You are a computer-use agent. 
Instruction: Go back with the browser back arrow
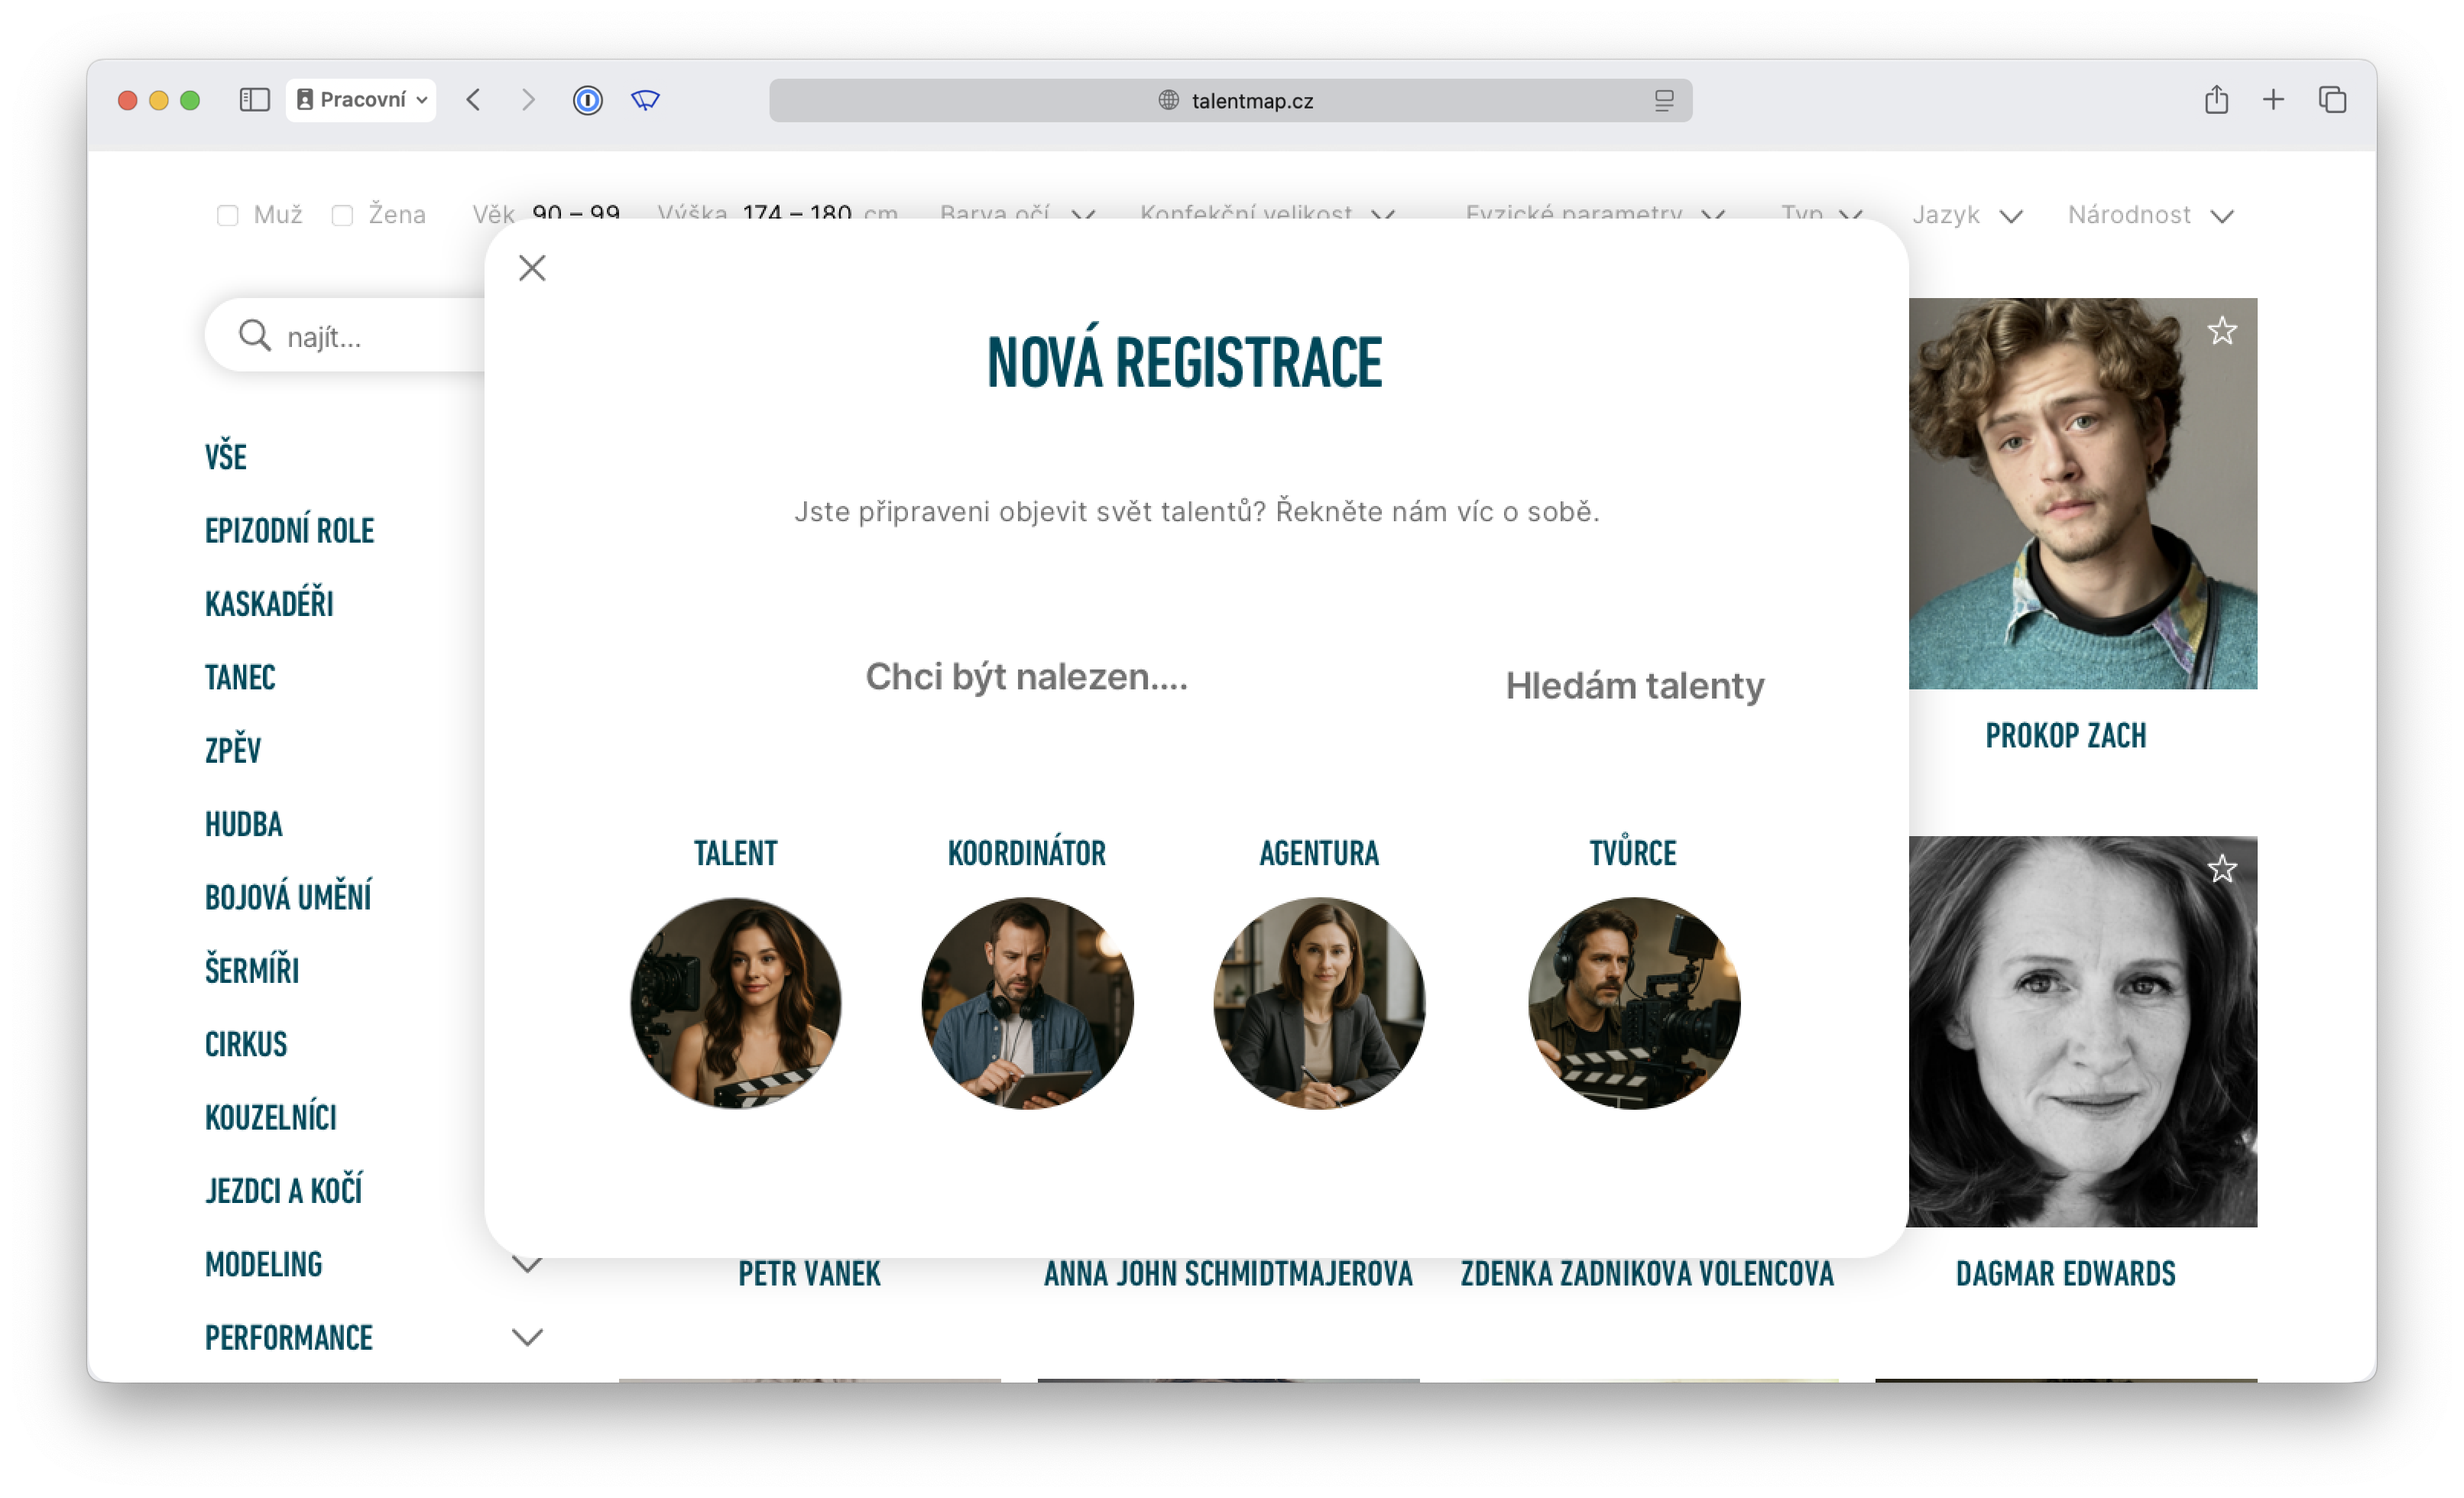tap(474, 100)
